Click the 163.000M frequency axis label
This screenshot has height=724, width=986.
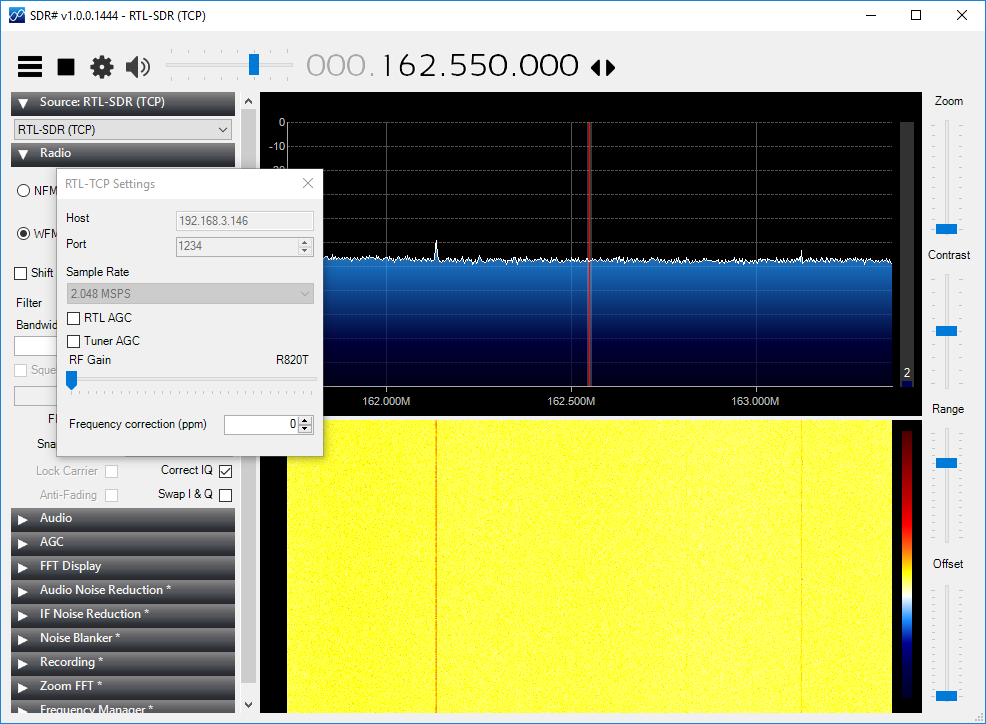coord(755,401)
